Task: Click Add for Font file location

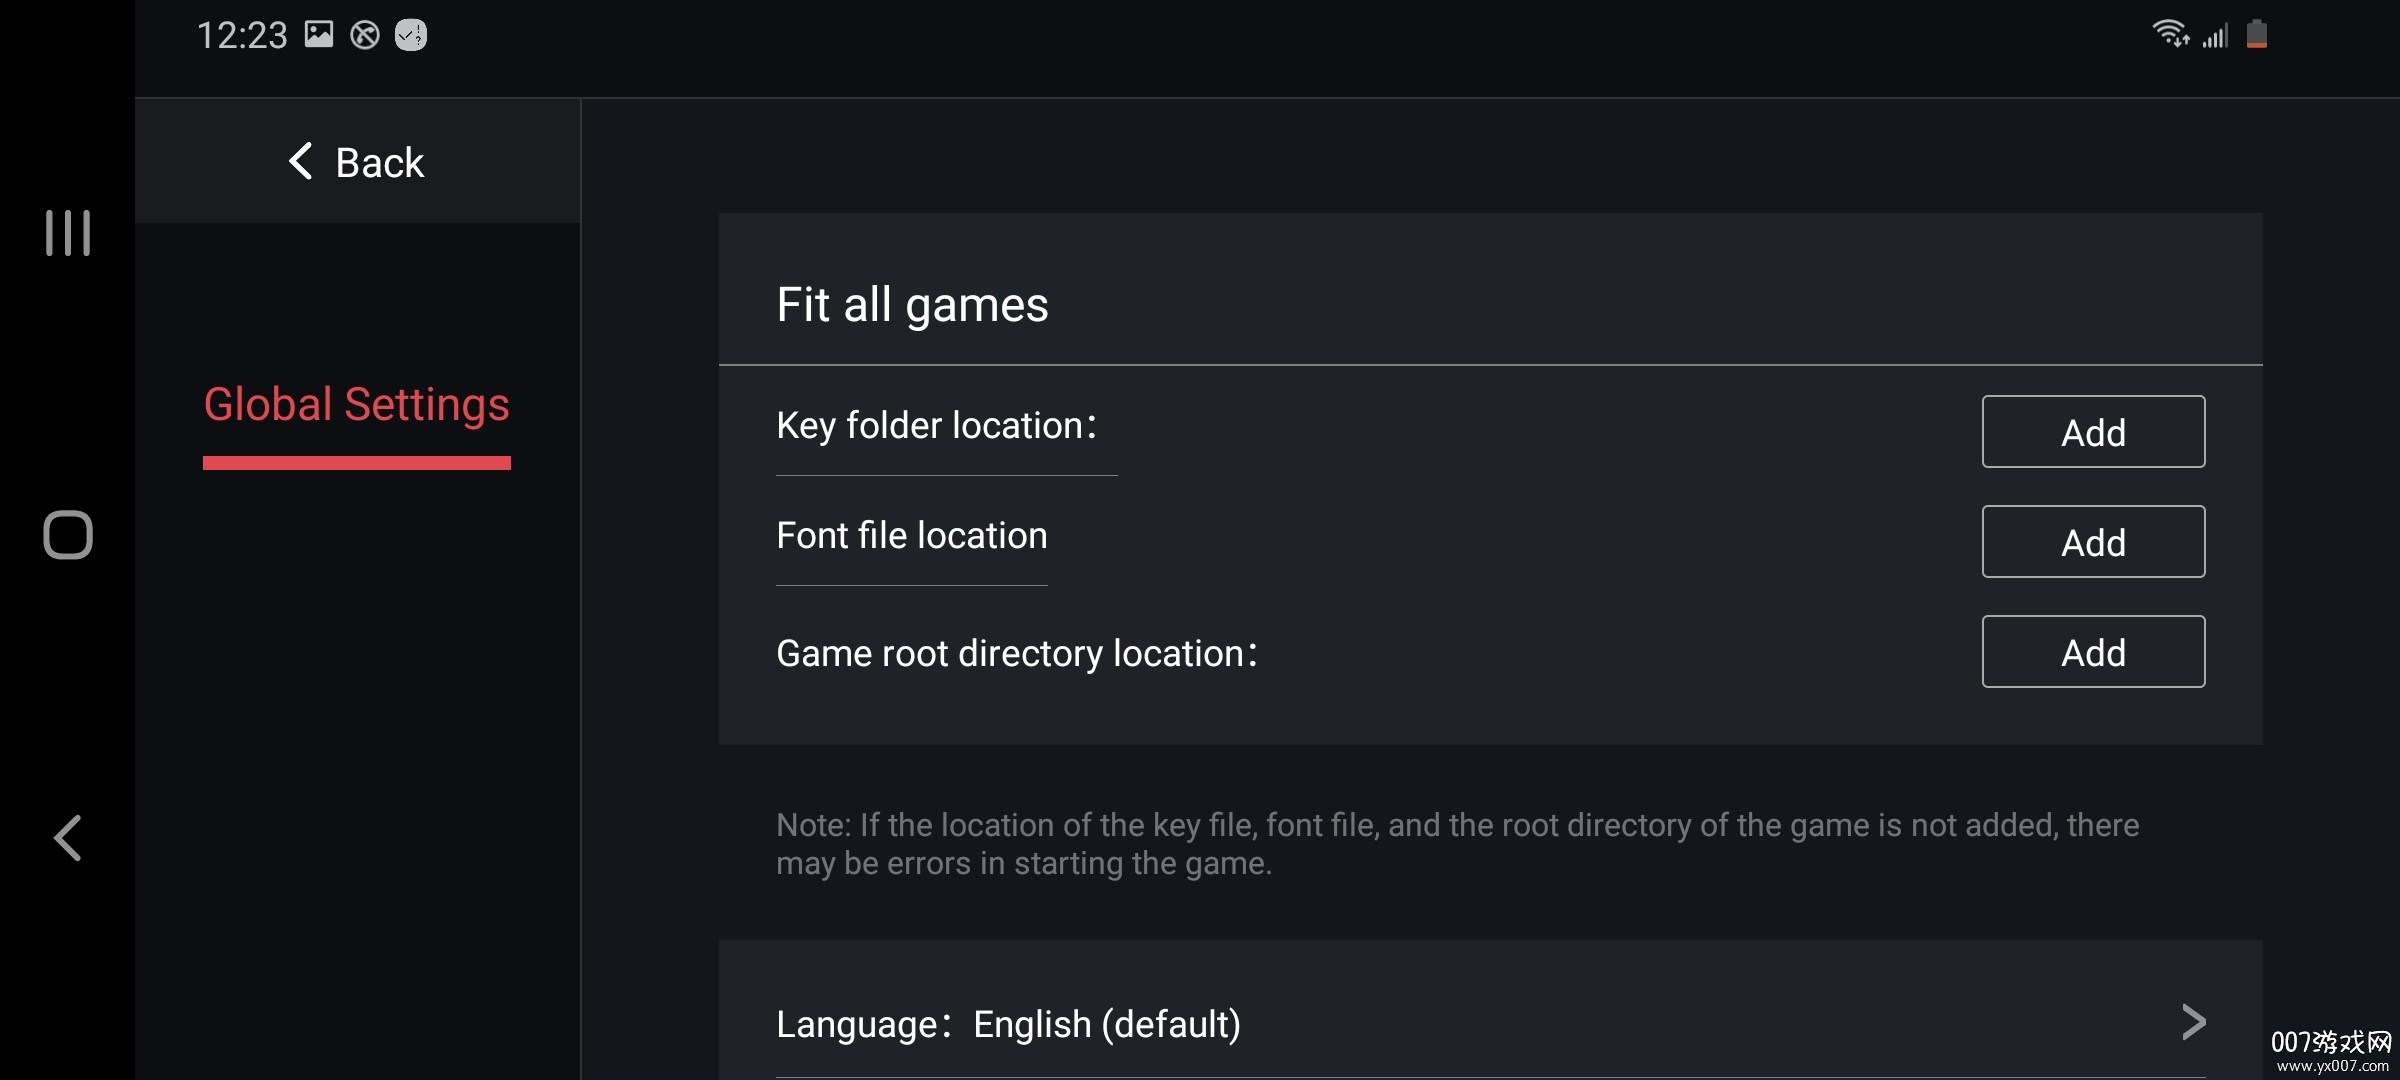Action: pos(2093,542)
